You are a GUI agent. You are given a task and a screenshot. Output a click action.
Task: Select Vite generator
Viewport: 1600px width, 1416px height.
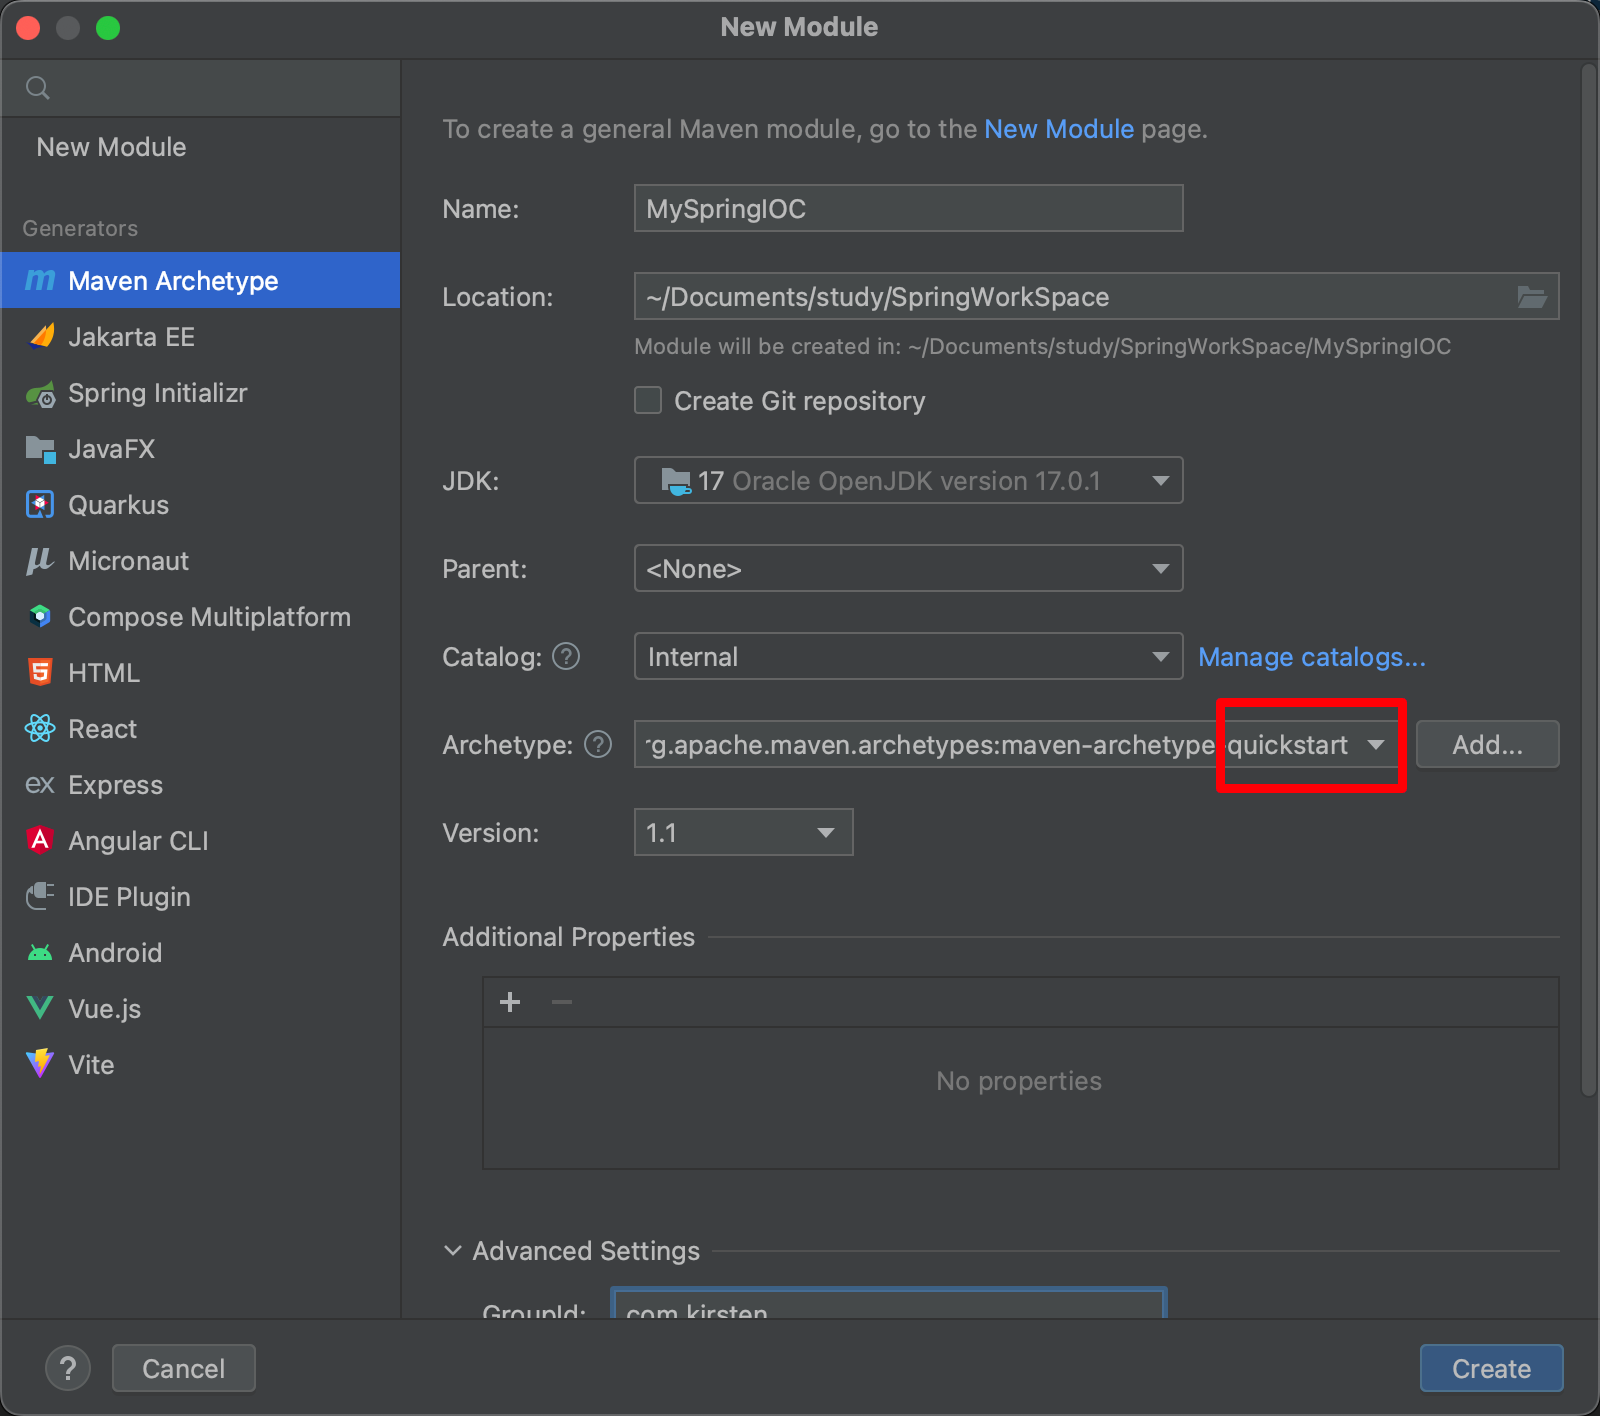(200, 1064)
